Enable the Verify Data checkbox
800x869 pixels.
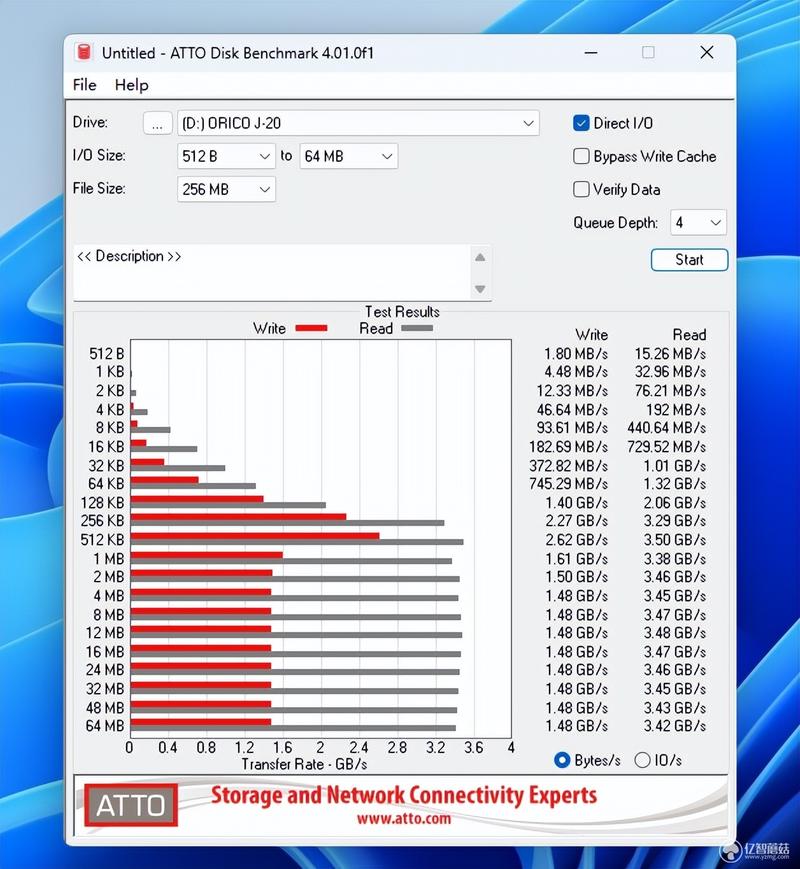click(x=580, y=190)
